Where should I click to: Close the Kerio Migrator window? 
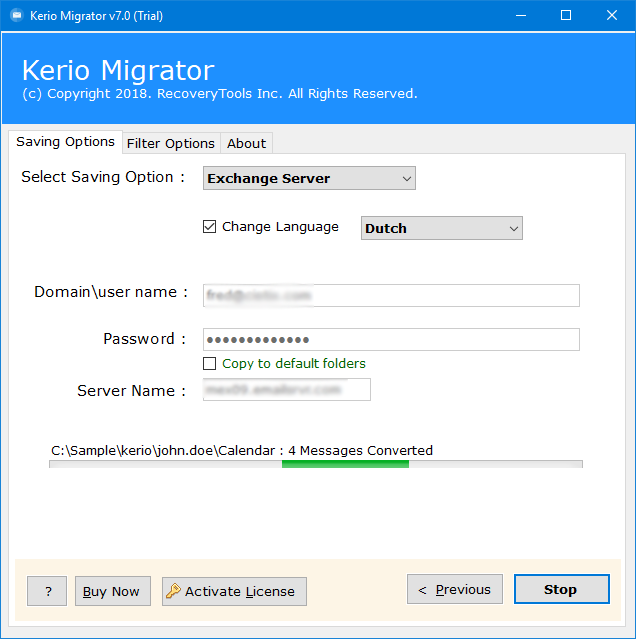(x=612, y=15)
